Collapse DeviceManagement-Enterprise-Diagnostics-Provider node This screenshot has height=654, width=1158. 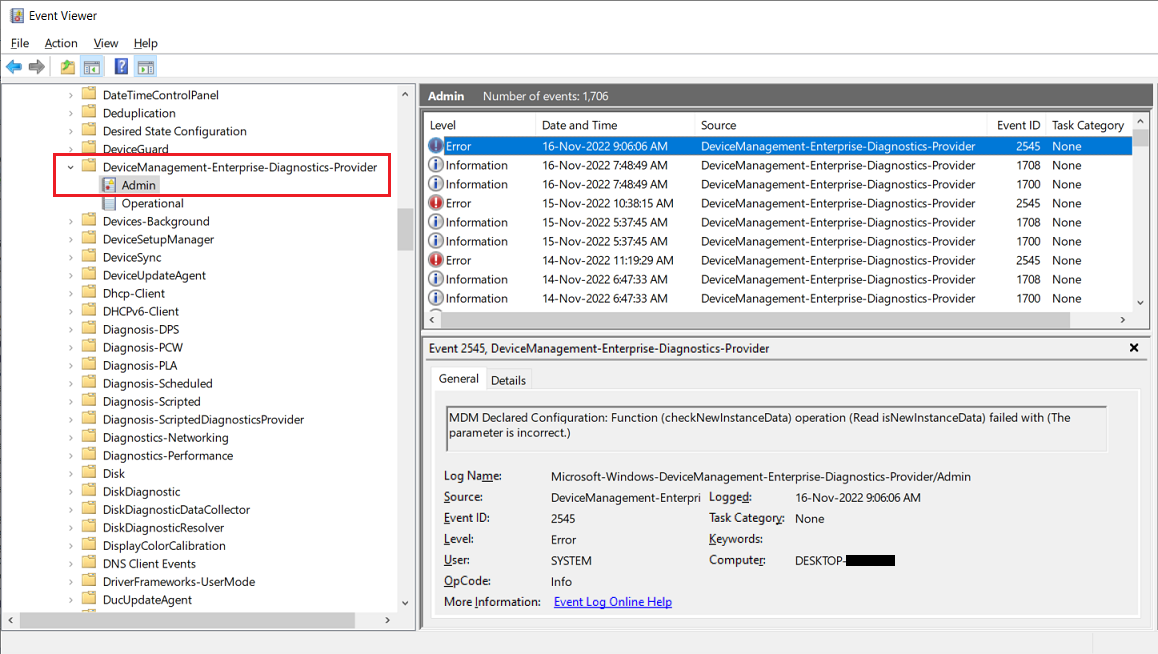tap(70, 167)
